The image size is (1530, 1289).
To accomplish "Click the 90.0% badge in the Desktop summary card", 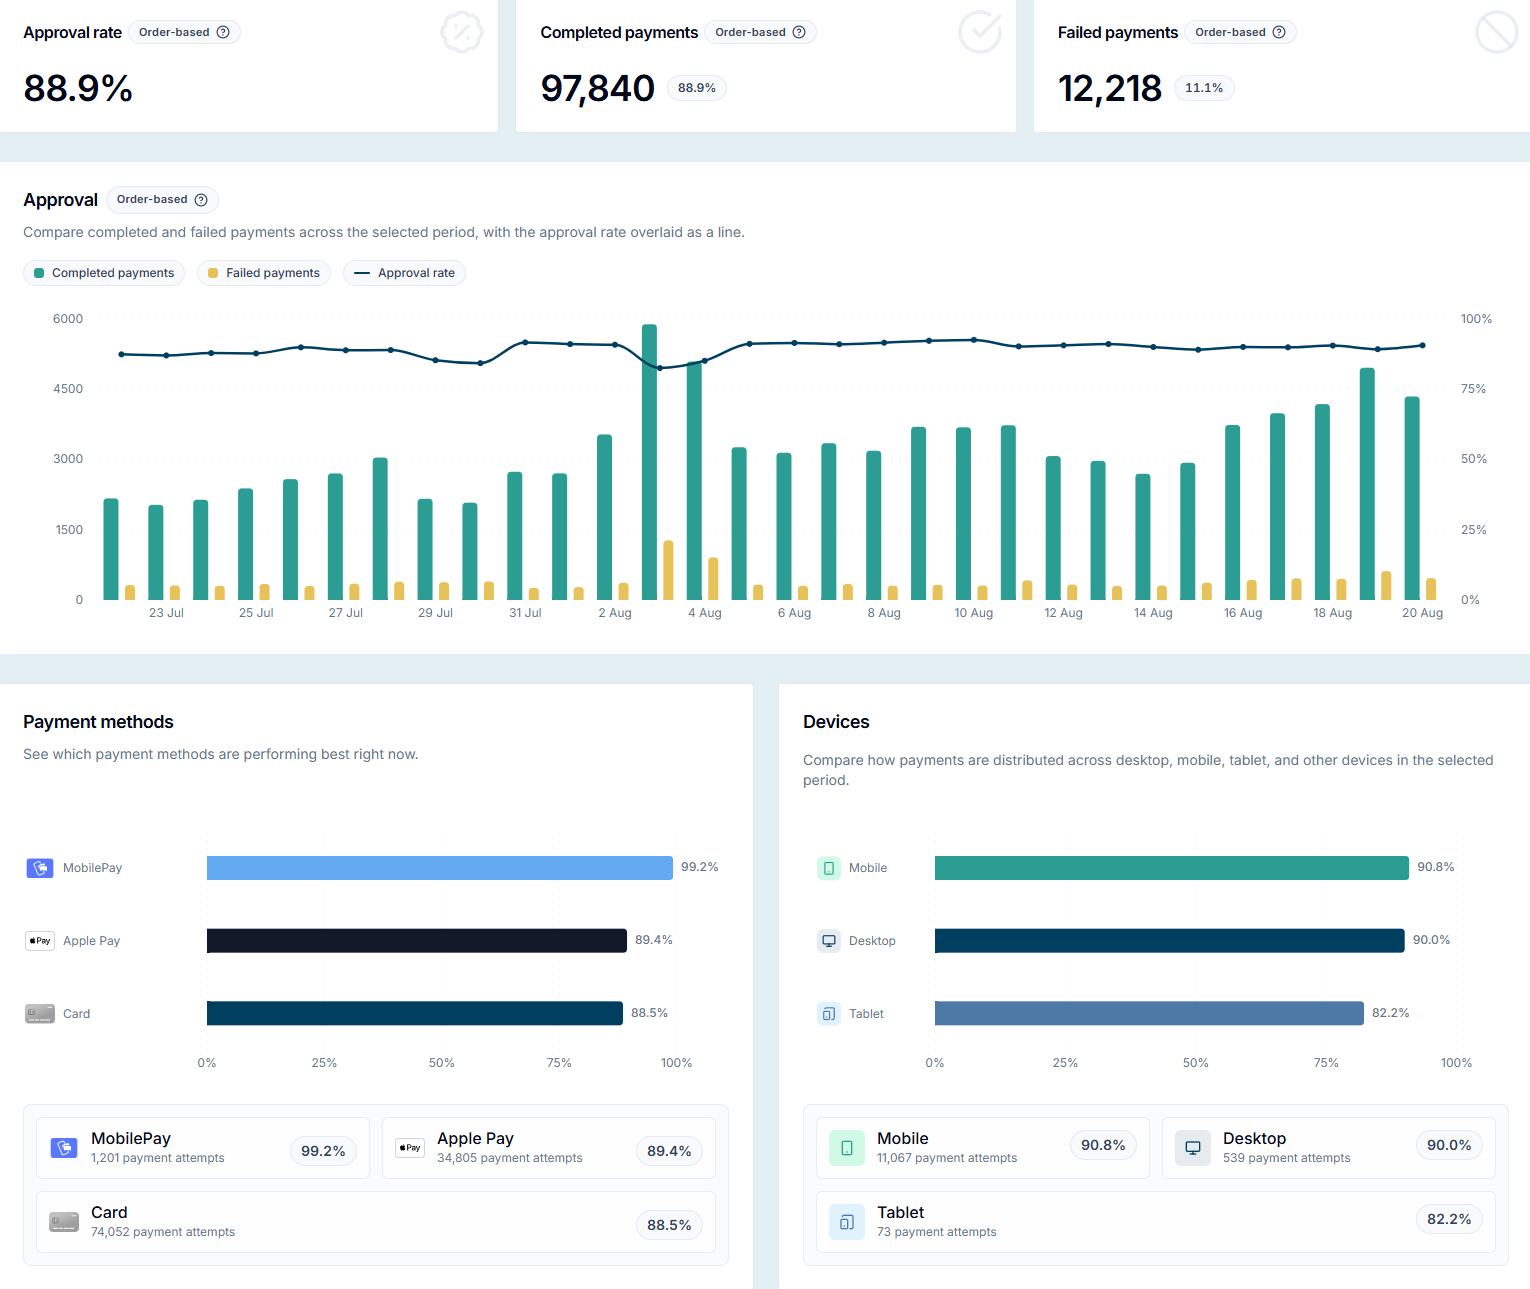I will click(x=1449, y=1146).
